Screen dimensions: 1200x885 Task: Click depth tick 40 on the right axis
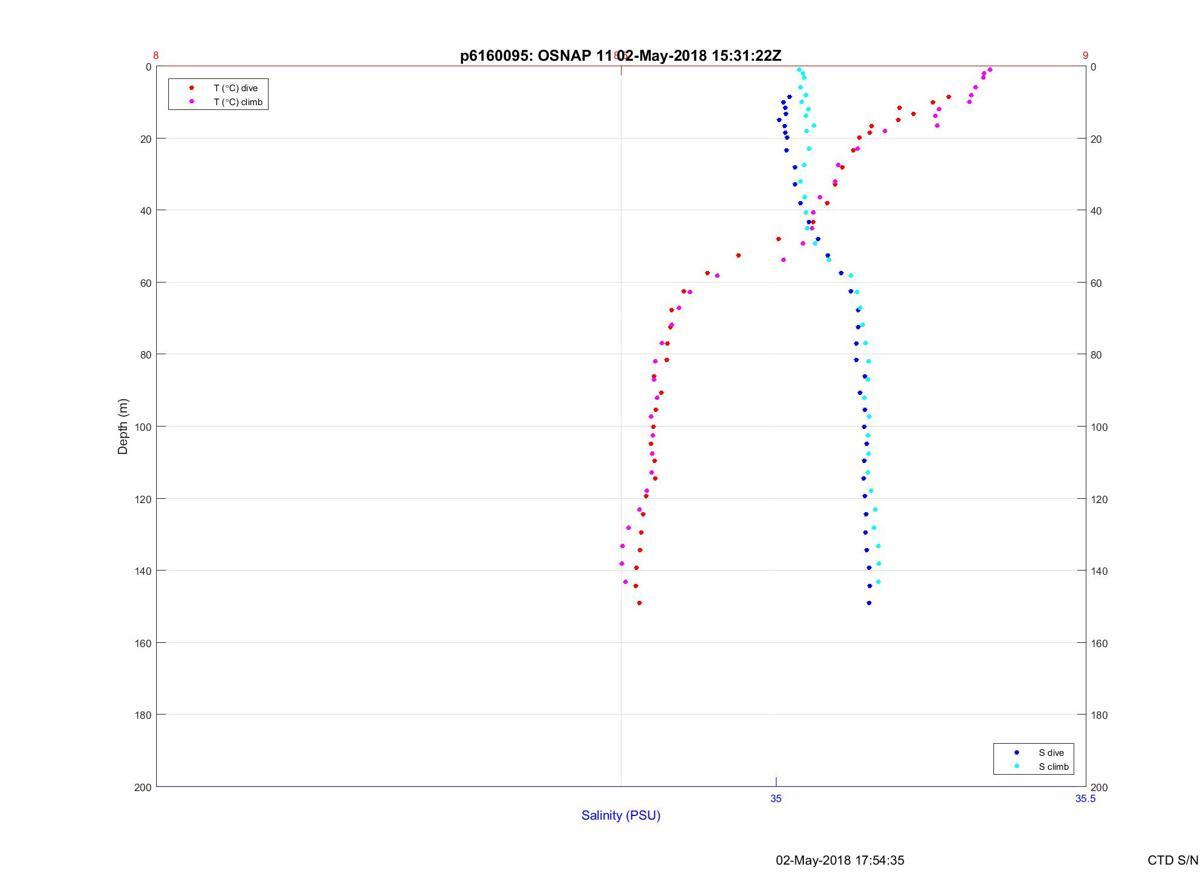(1096, 211)
